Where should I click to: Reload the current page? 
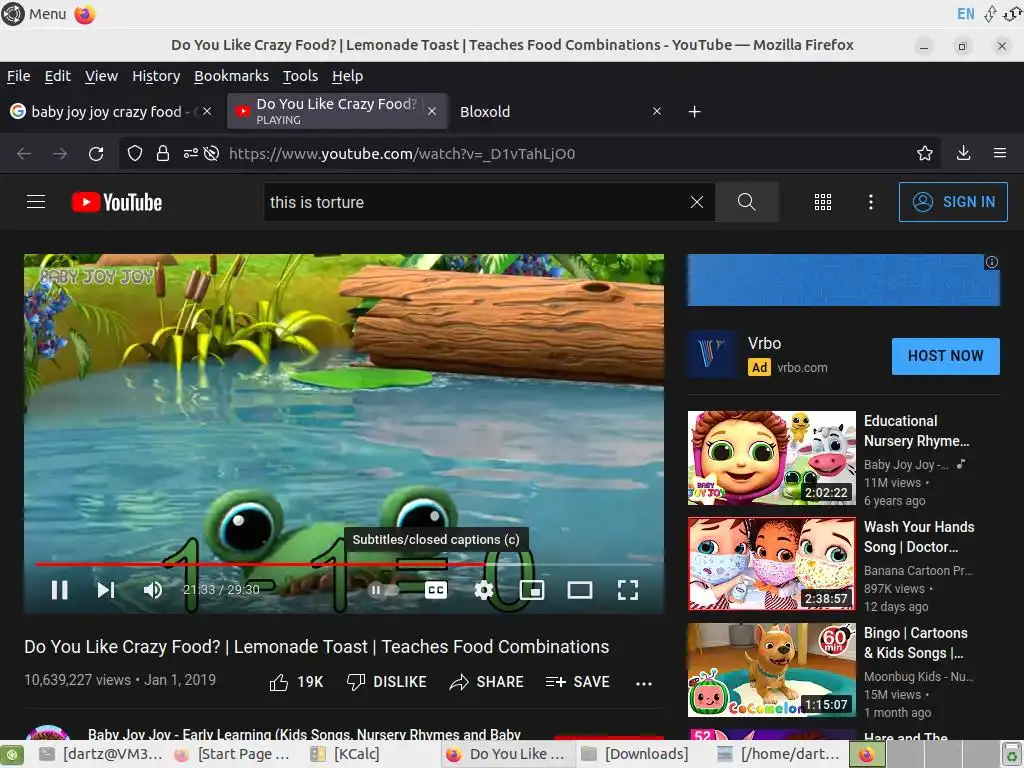pyautogui.click(x=96, y=153)
